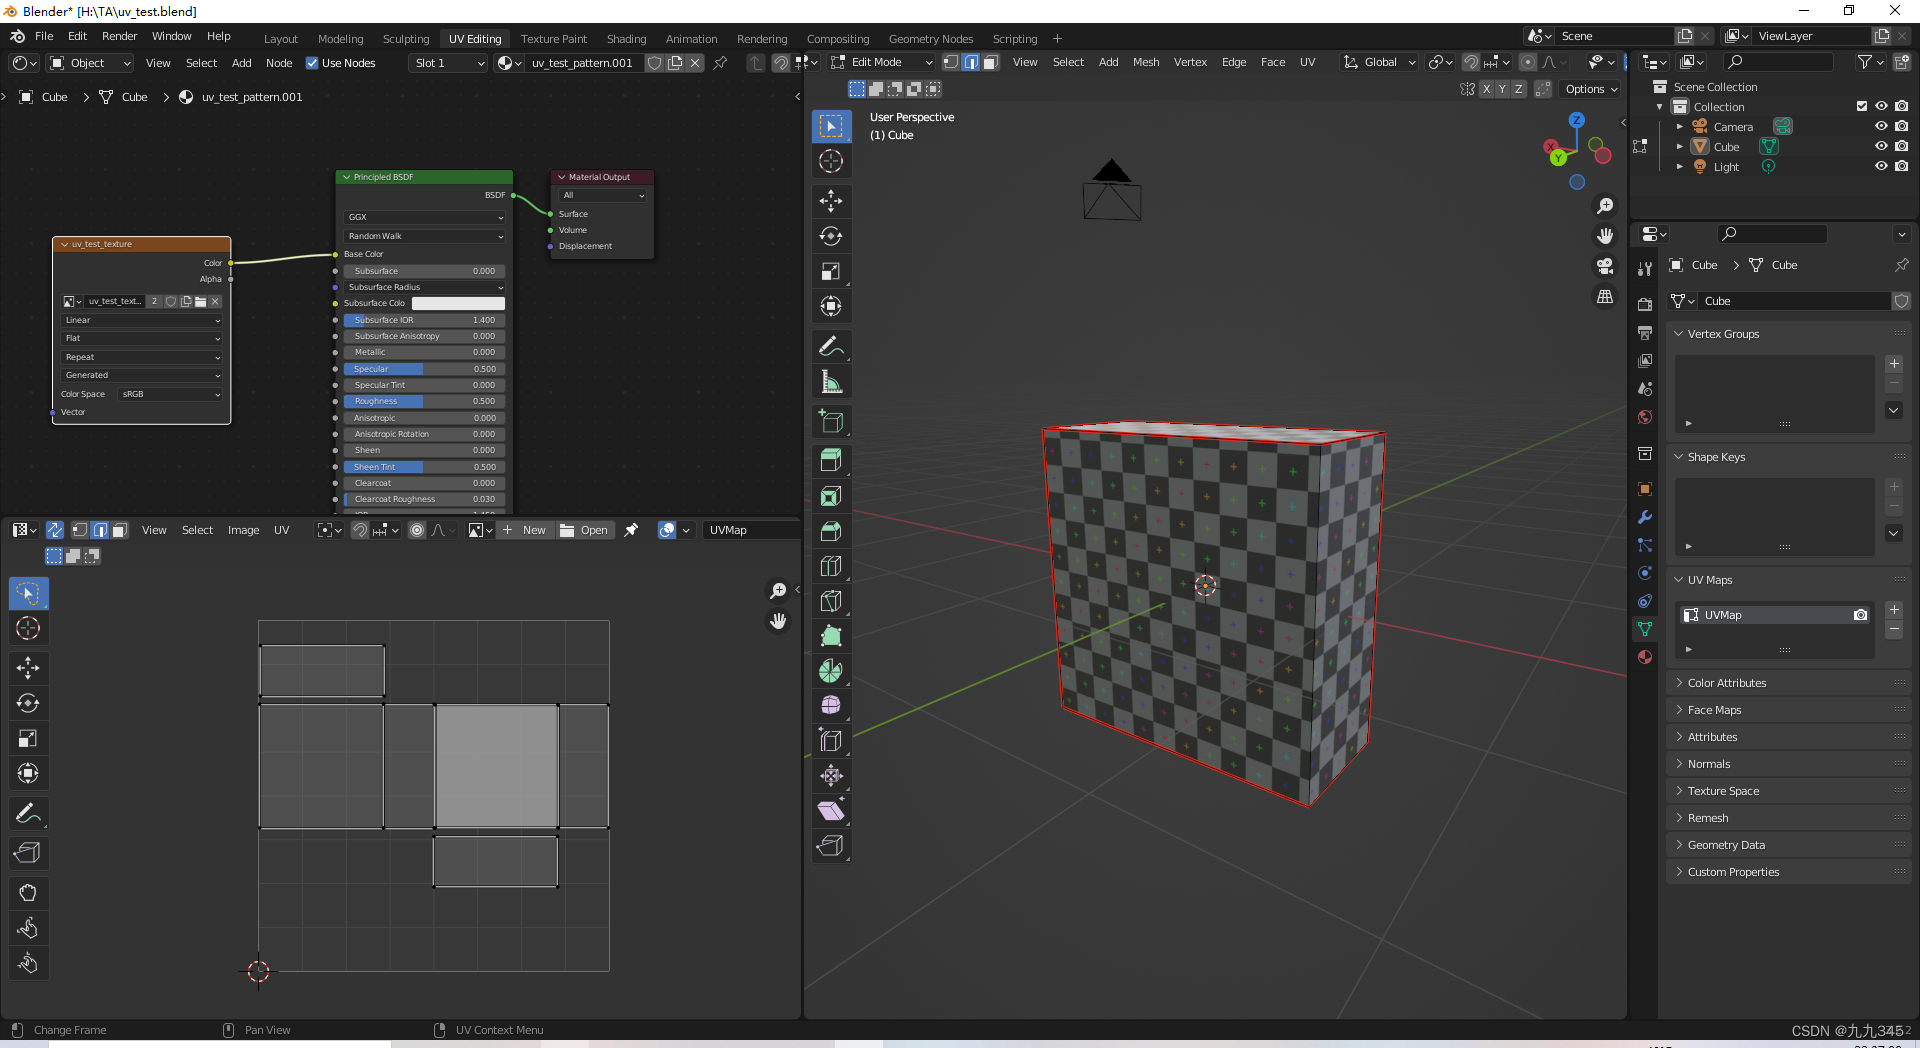This screenshot has width=1920, height=1048.
Task: Click the Grab brush in UV editor
Action: pos(28,893)
